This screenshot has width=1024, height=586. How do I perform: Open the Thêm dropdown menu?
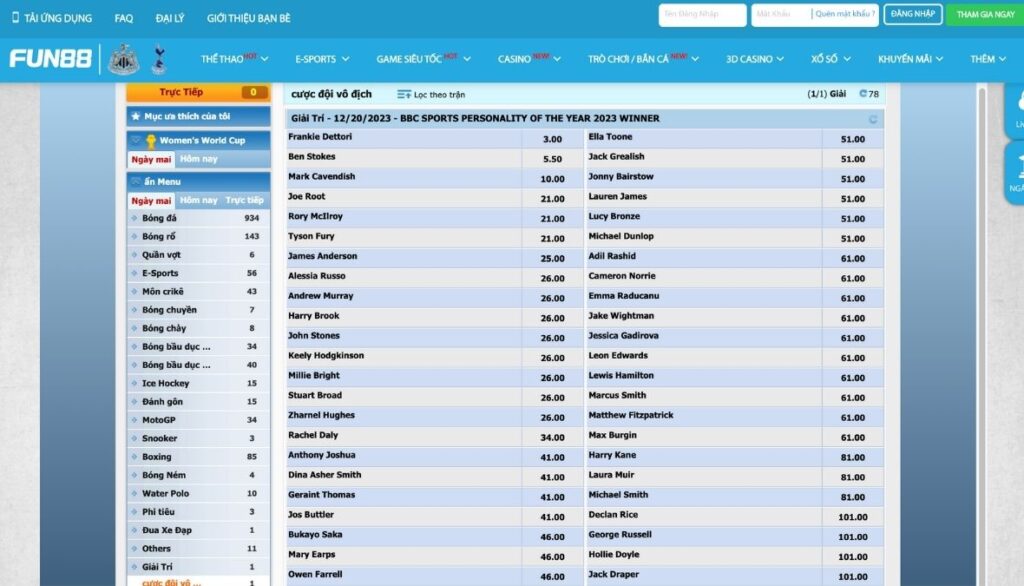point(987,59)
